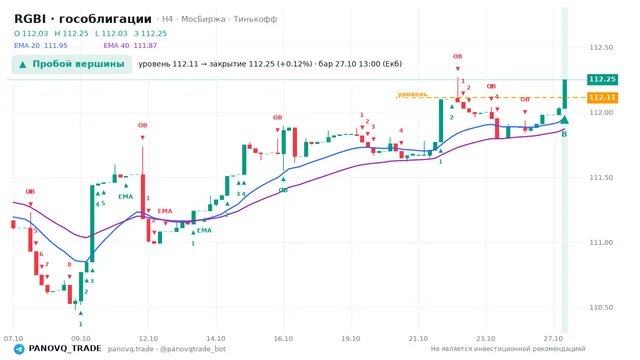Click the high value "H 112.25"
Image resolution: width=640 pixels, height=360 pixels.
(x=71, y=33)
